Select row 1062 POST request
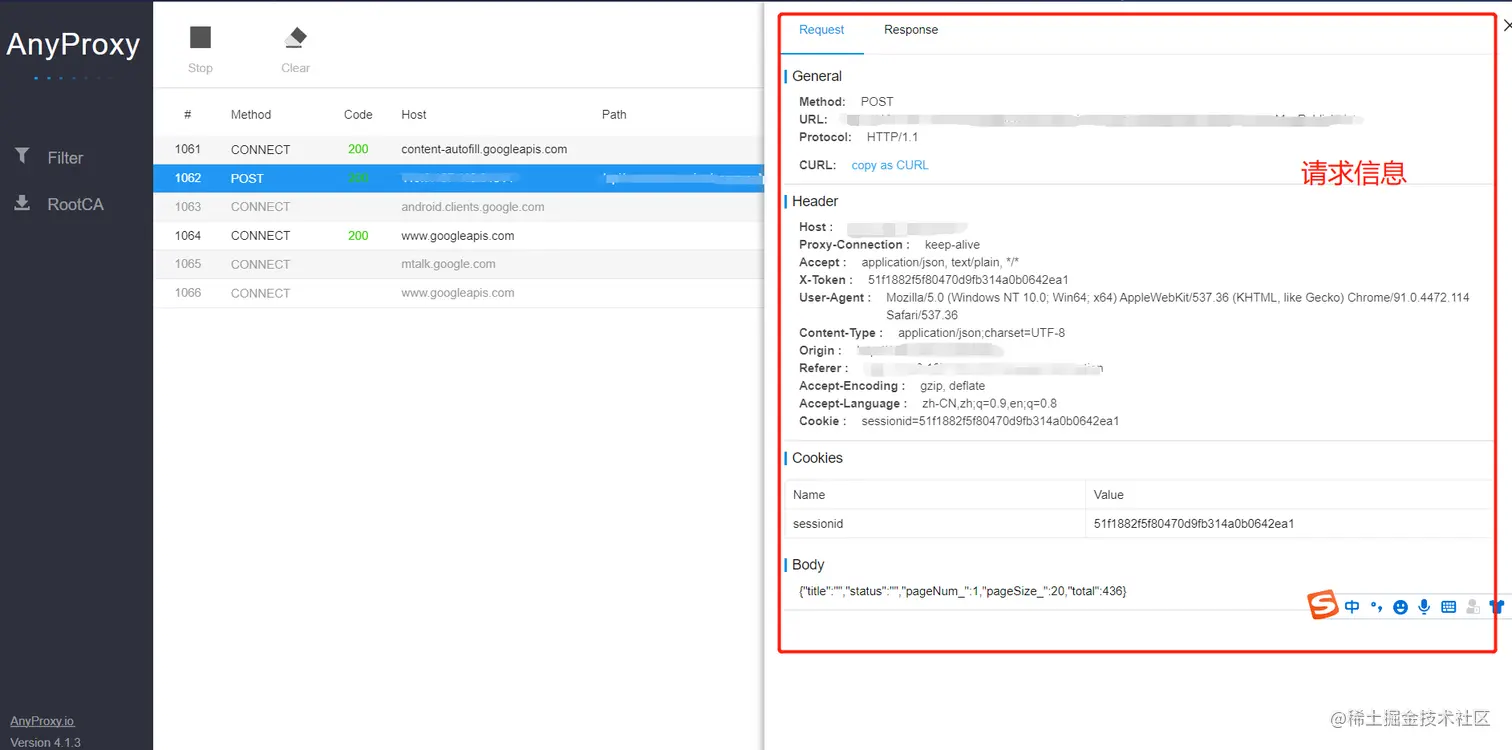1512x750 pixels. (x=458, y=178)
